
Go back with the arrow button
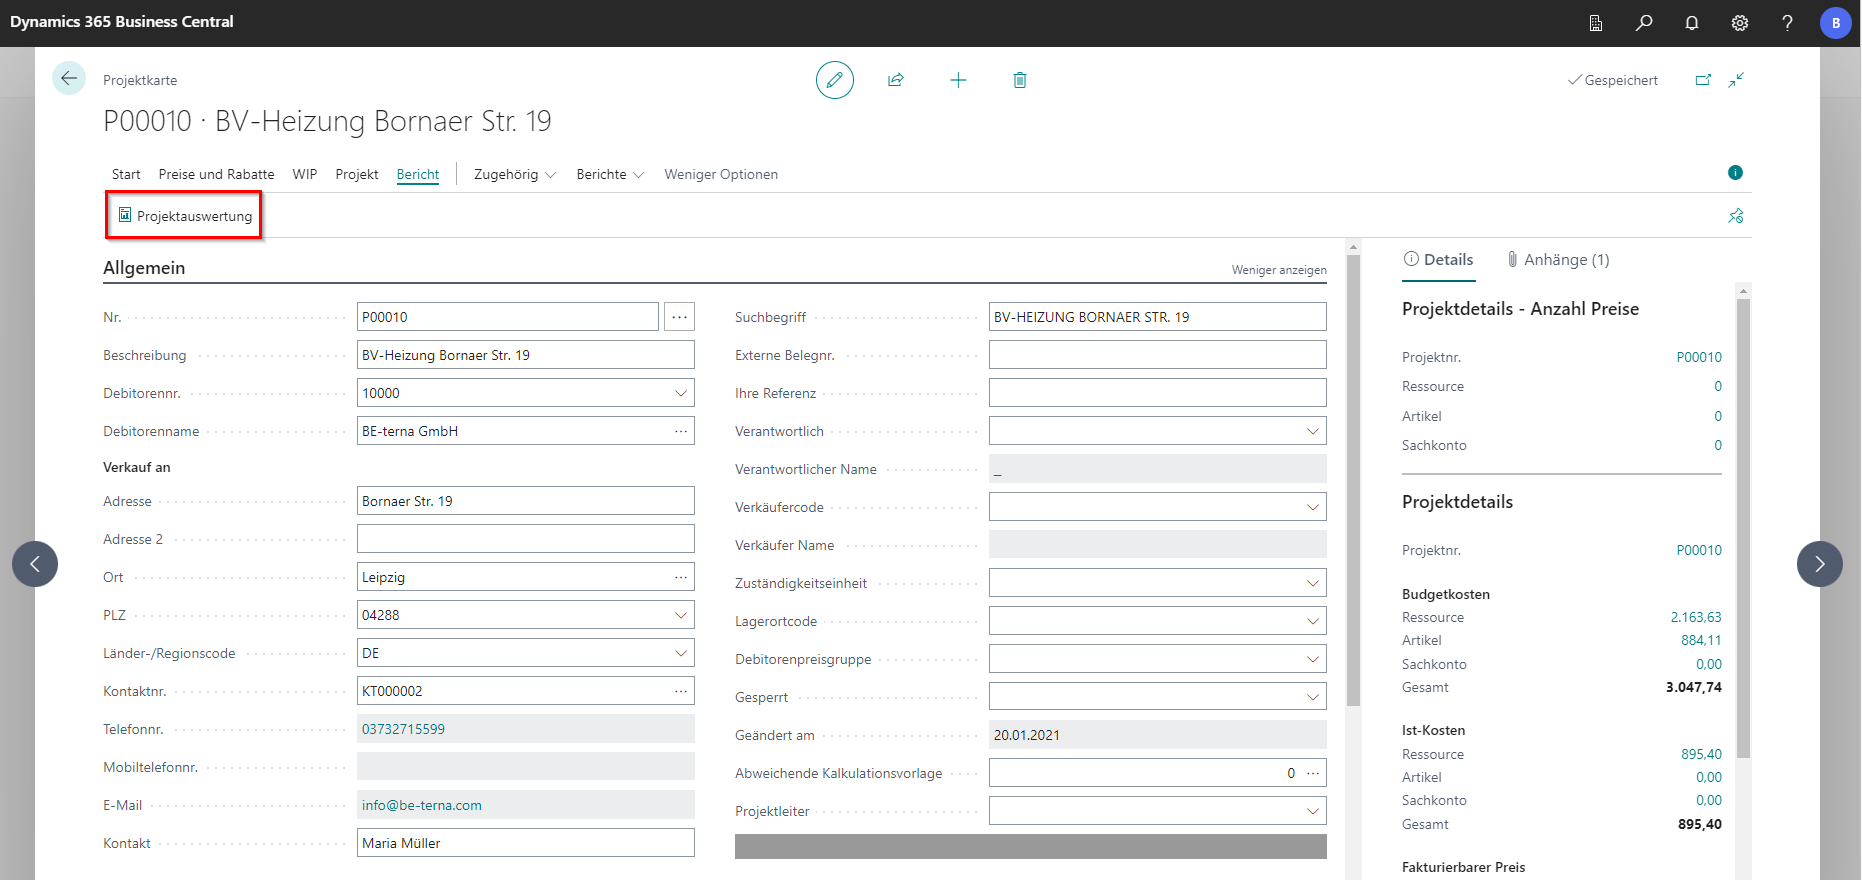tap(69, 78)
